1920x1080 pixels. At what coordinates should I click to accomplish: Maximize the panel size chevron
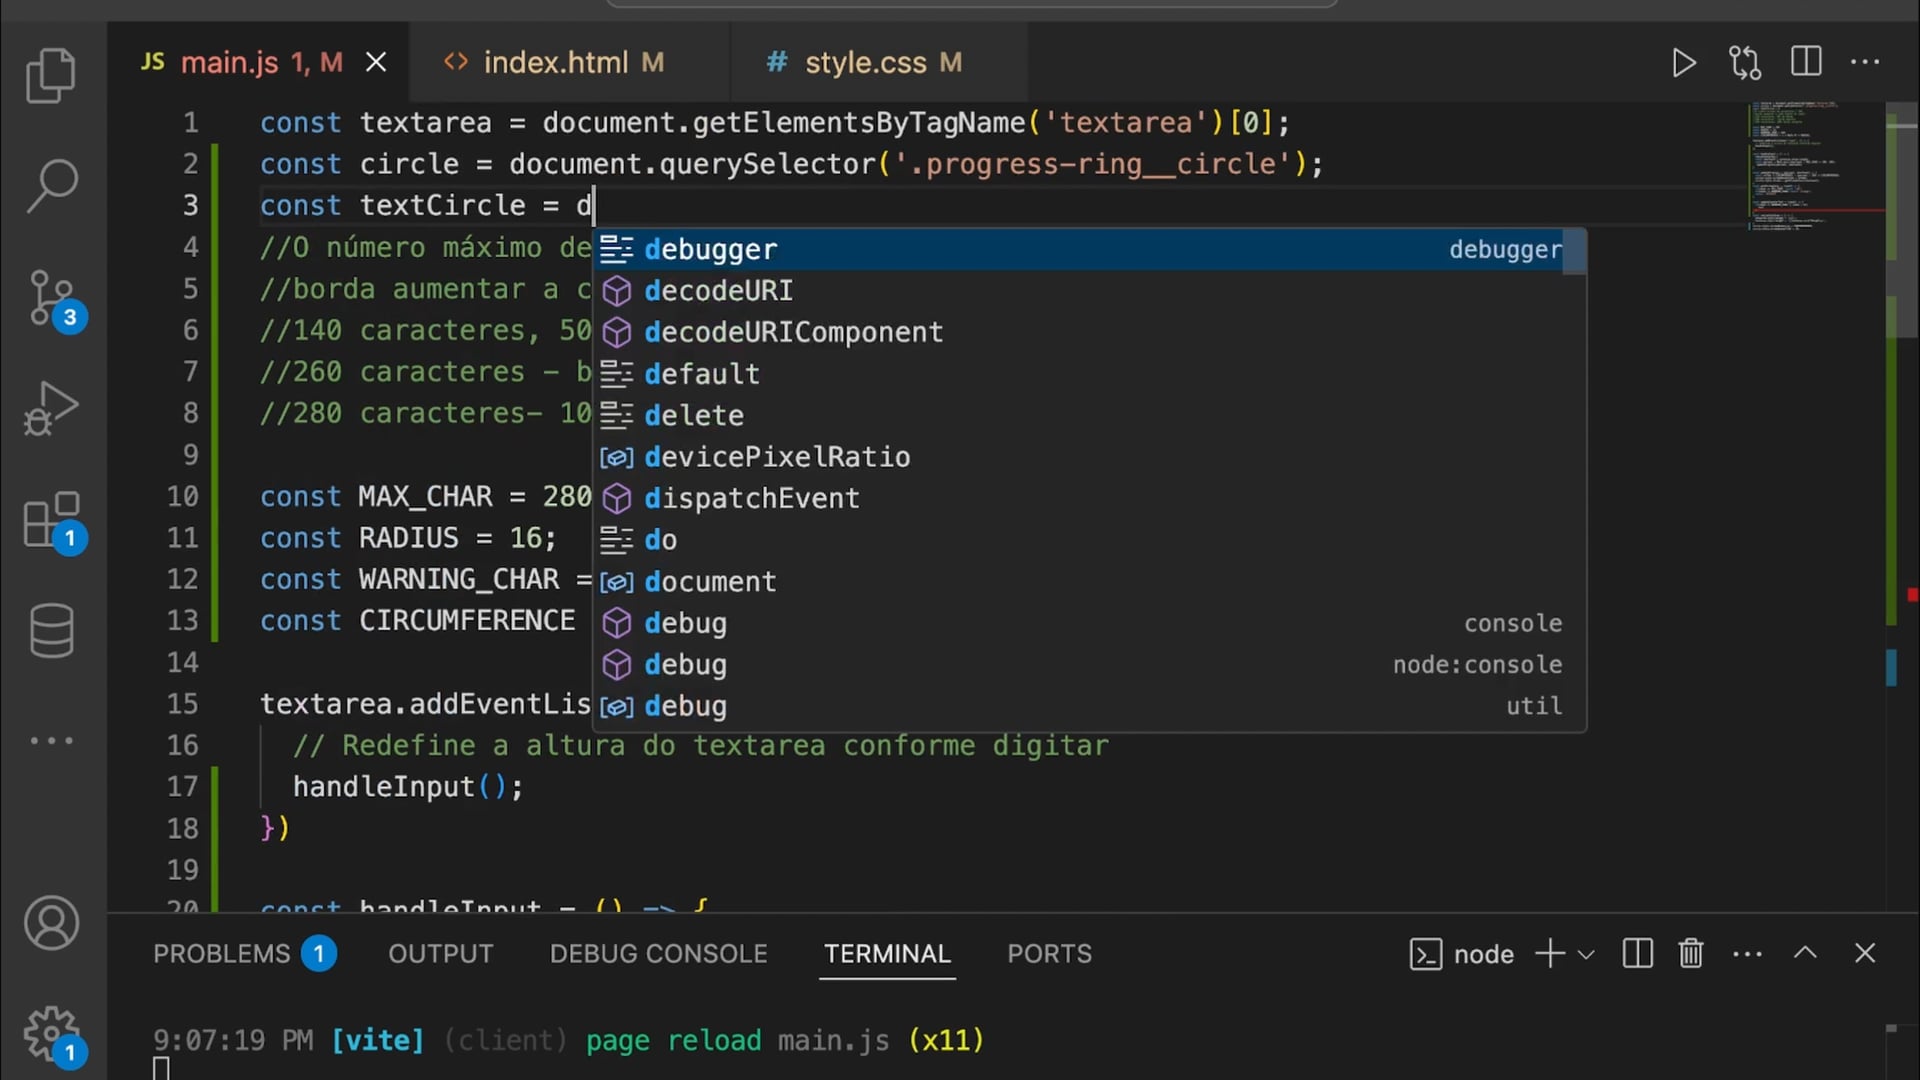click(x=1805, y=953)
